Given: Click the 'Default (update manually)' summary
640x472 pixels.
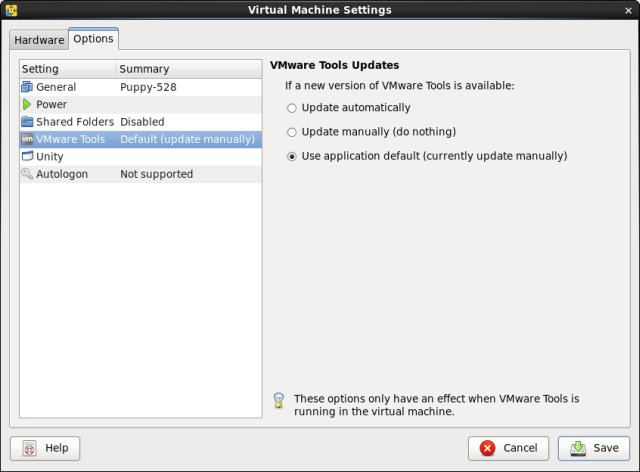Looking at the screenshot, I should [x=187, y=139].
